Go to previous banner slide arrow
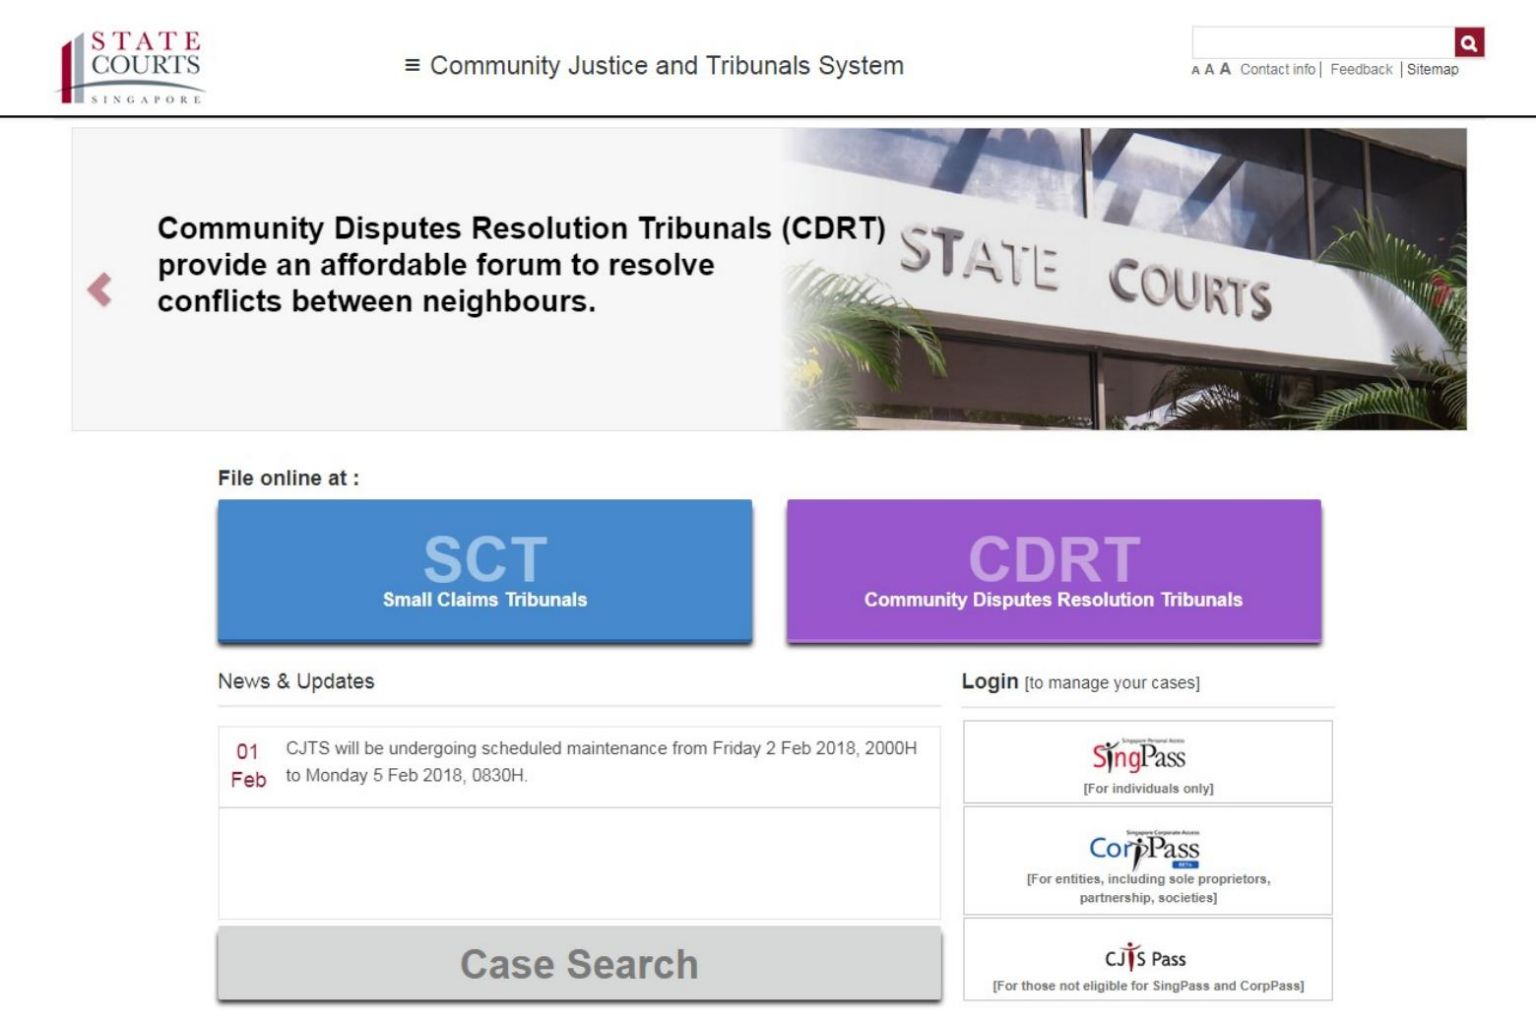Viewport: 1536px width, 1024px height. point(99,290)
